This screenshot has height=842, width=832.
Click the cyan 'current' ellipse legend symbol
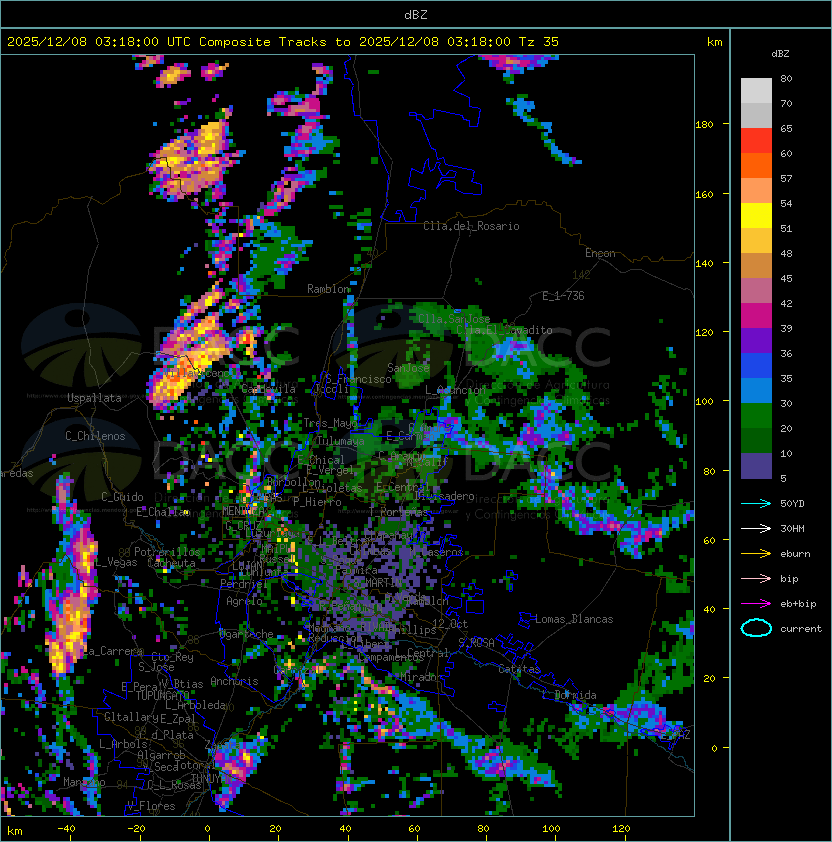756,628
